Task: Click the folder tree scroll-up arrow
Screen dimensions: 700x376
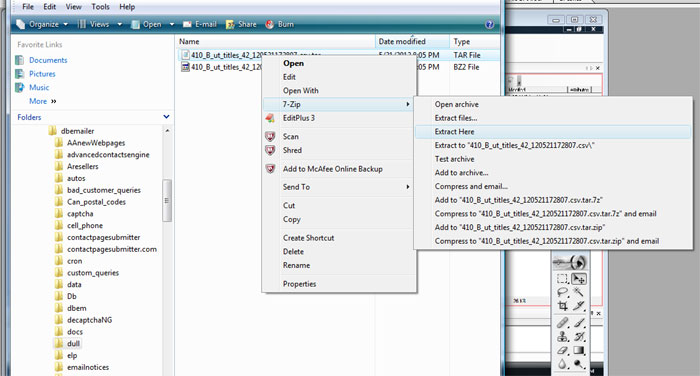Action: click(x=167, y=131)
